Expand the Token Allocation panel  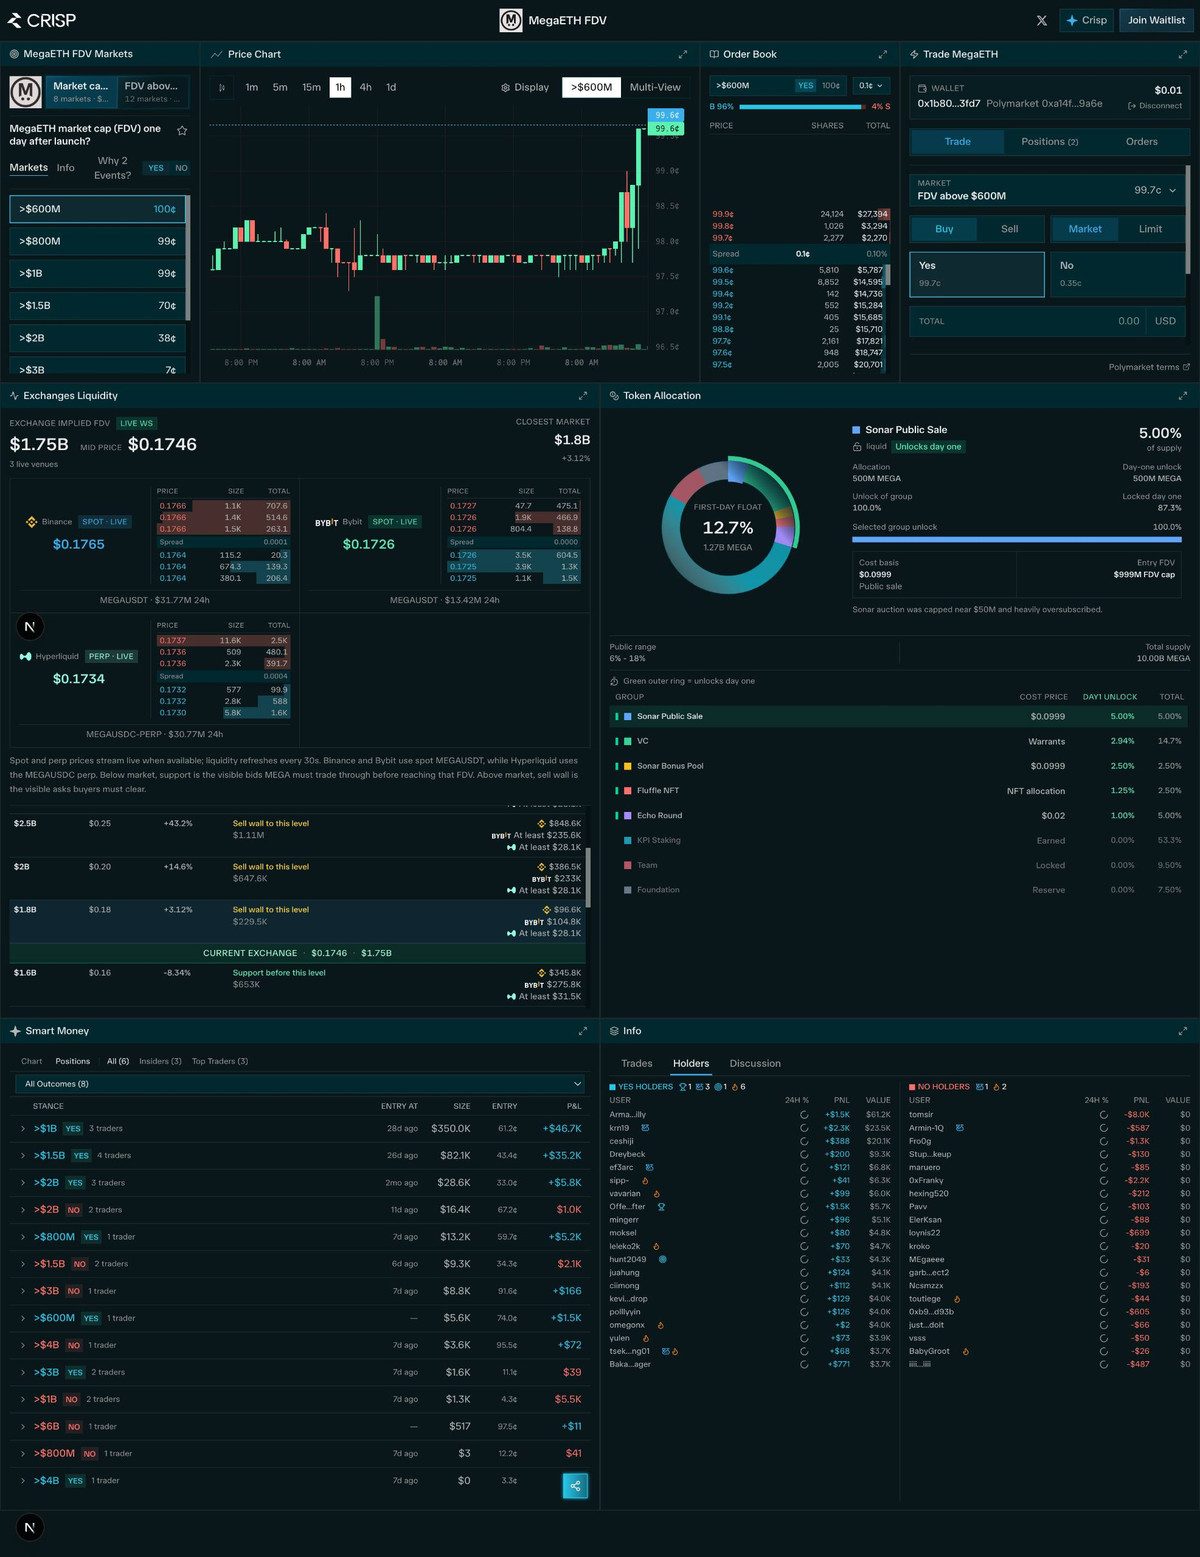(1183, 396)
